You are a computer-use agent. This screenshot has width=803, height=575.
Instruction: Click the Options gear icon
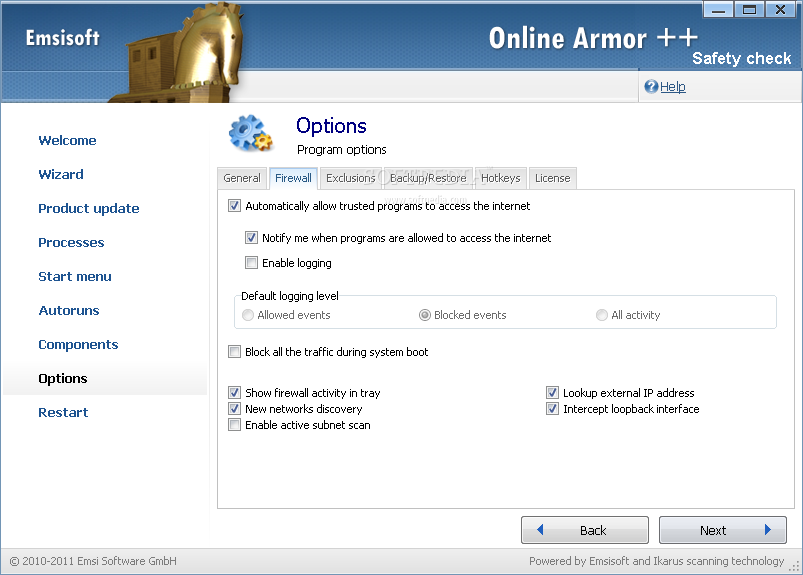(250, 134)
